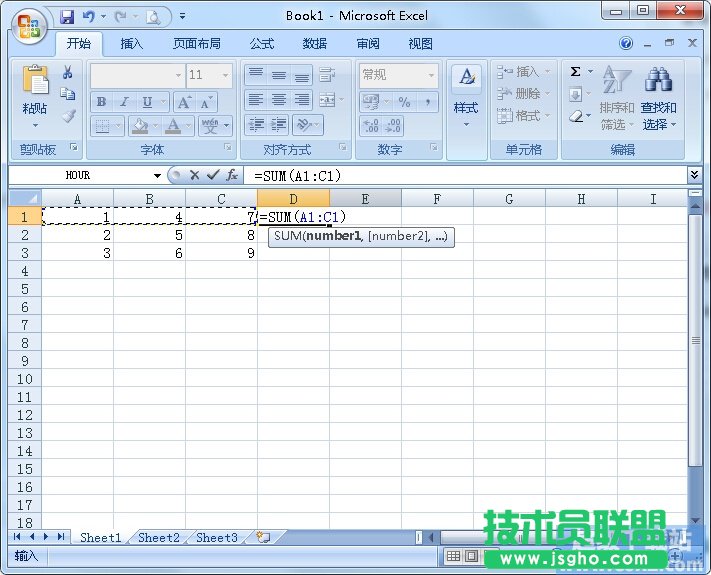Click the Format Painter brush icon

click(x=68, y=115)
